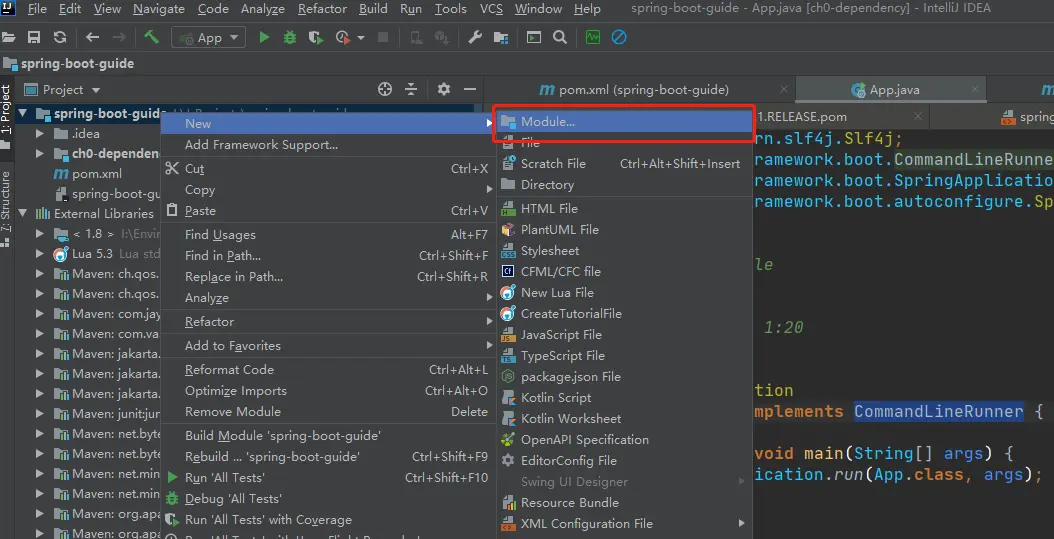Open project settings wrench icon
This screenshot has width=1054, height=539.
pos(475,38)
